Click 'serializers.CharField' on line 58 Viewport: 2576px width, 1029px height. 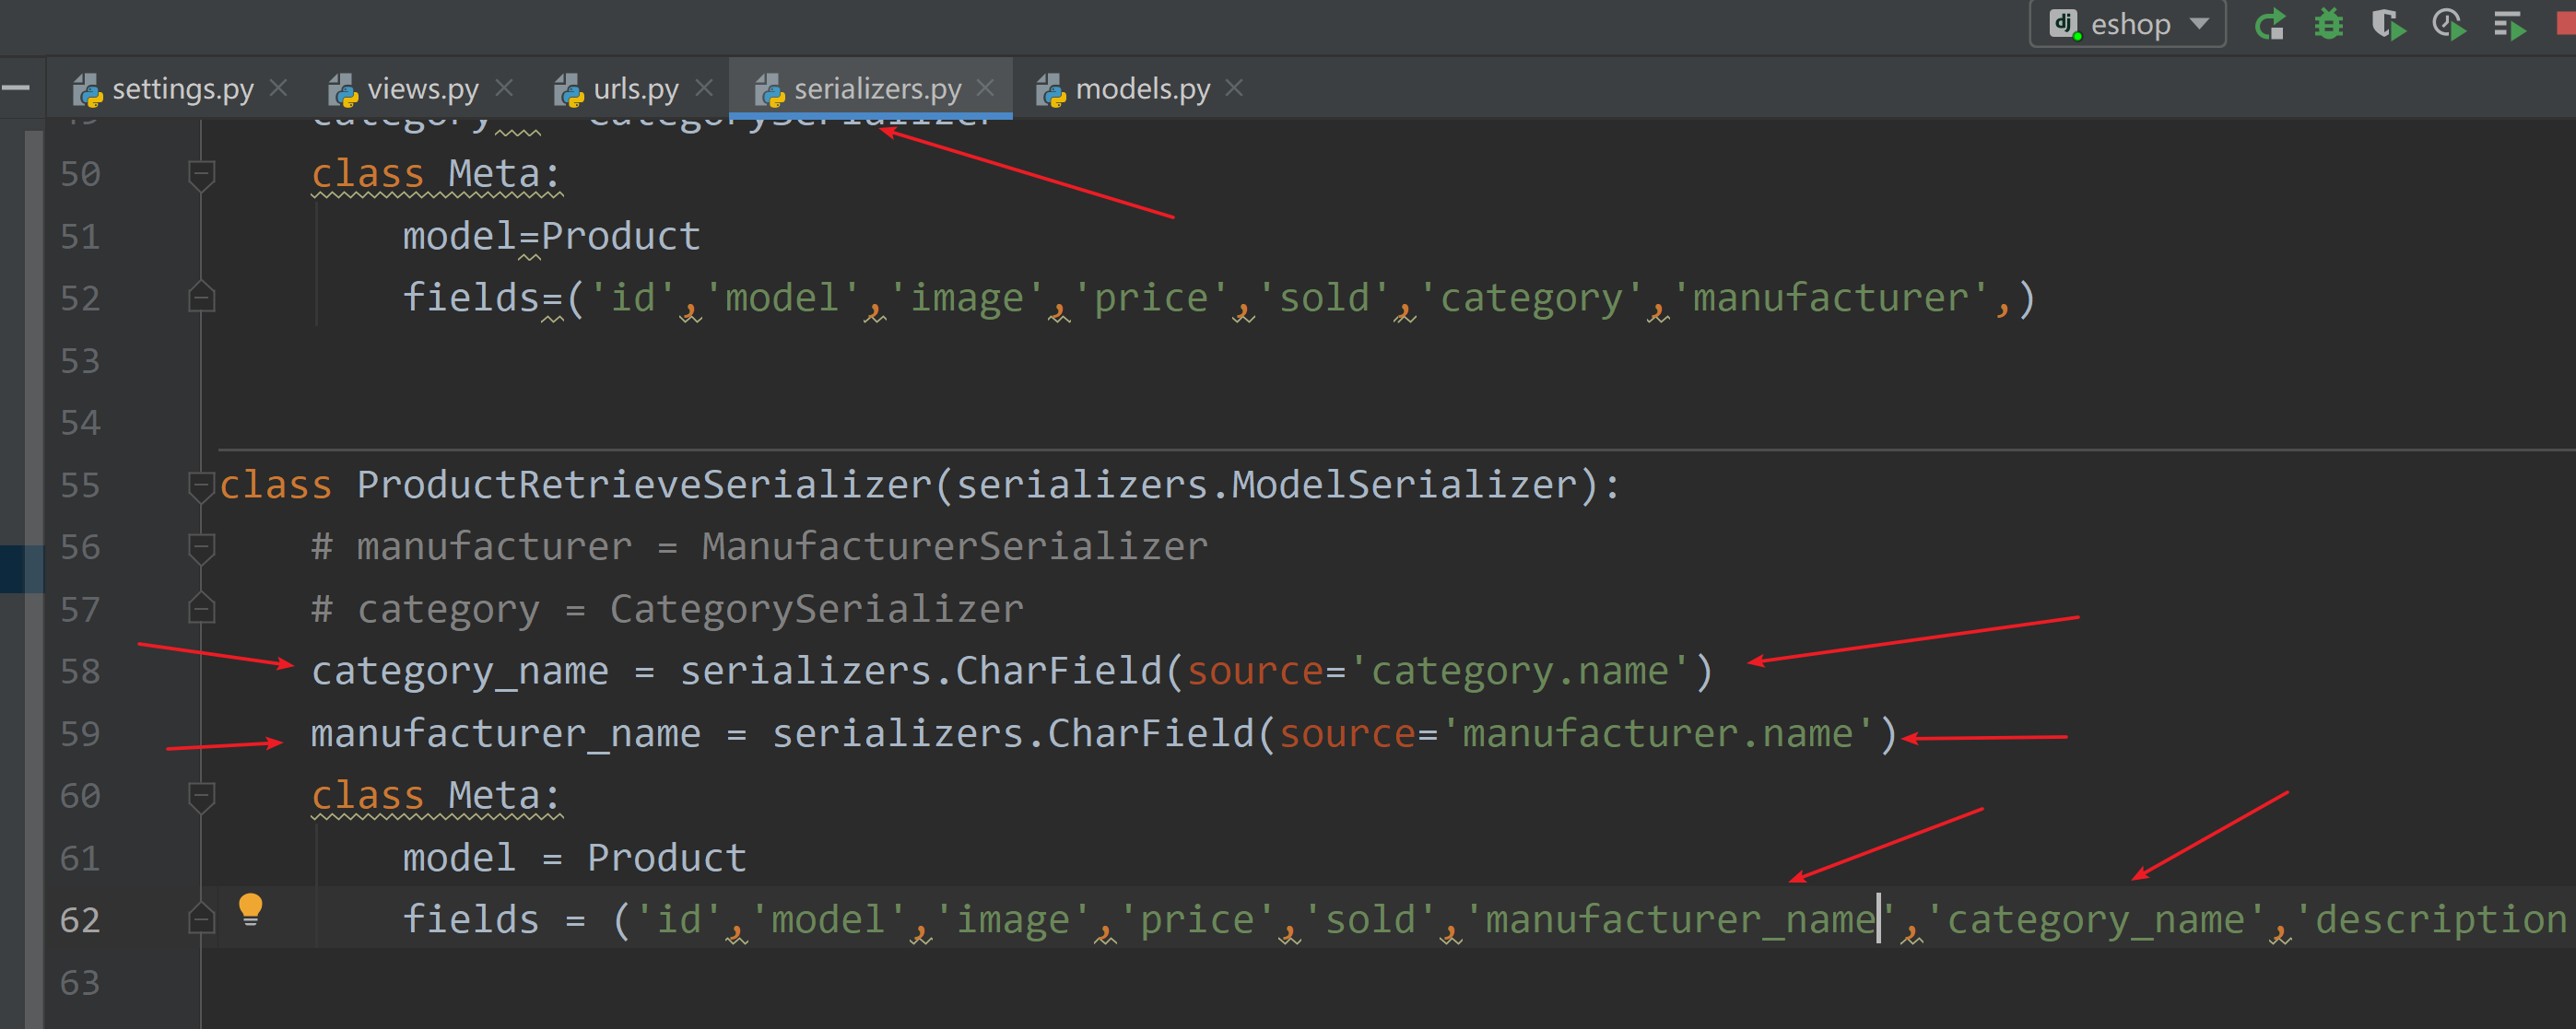[921, 671]
